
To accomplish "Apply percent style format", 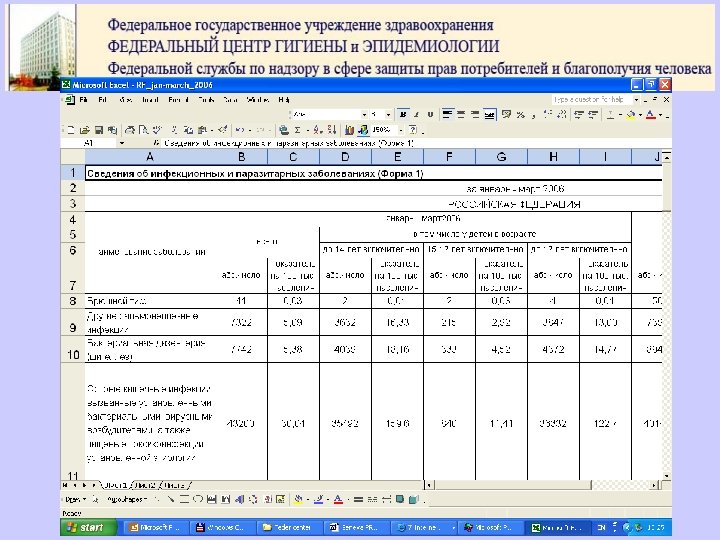I will click(x=520, y=114).
